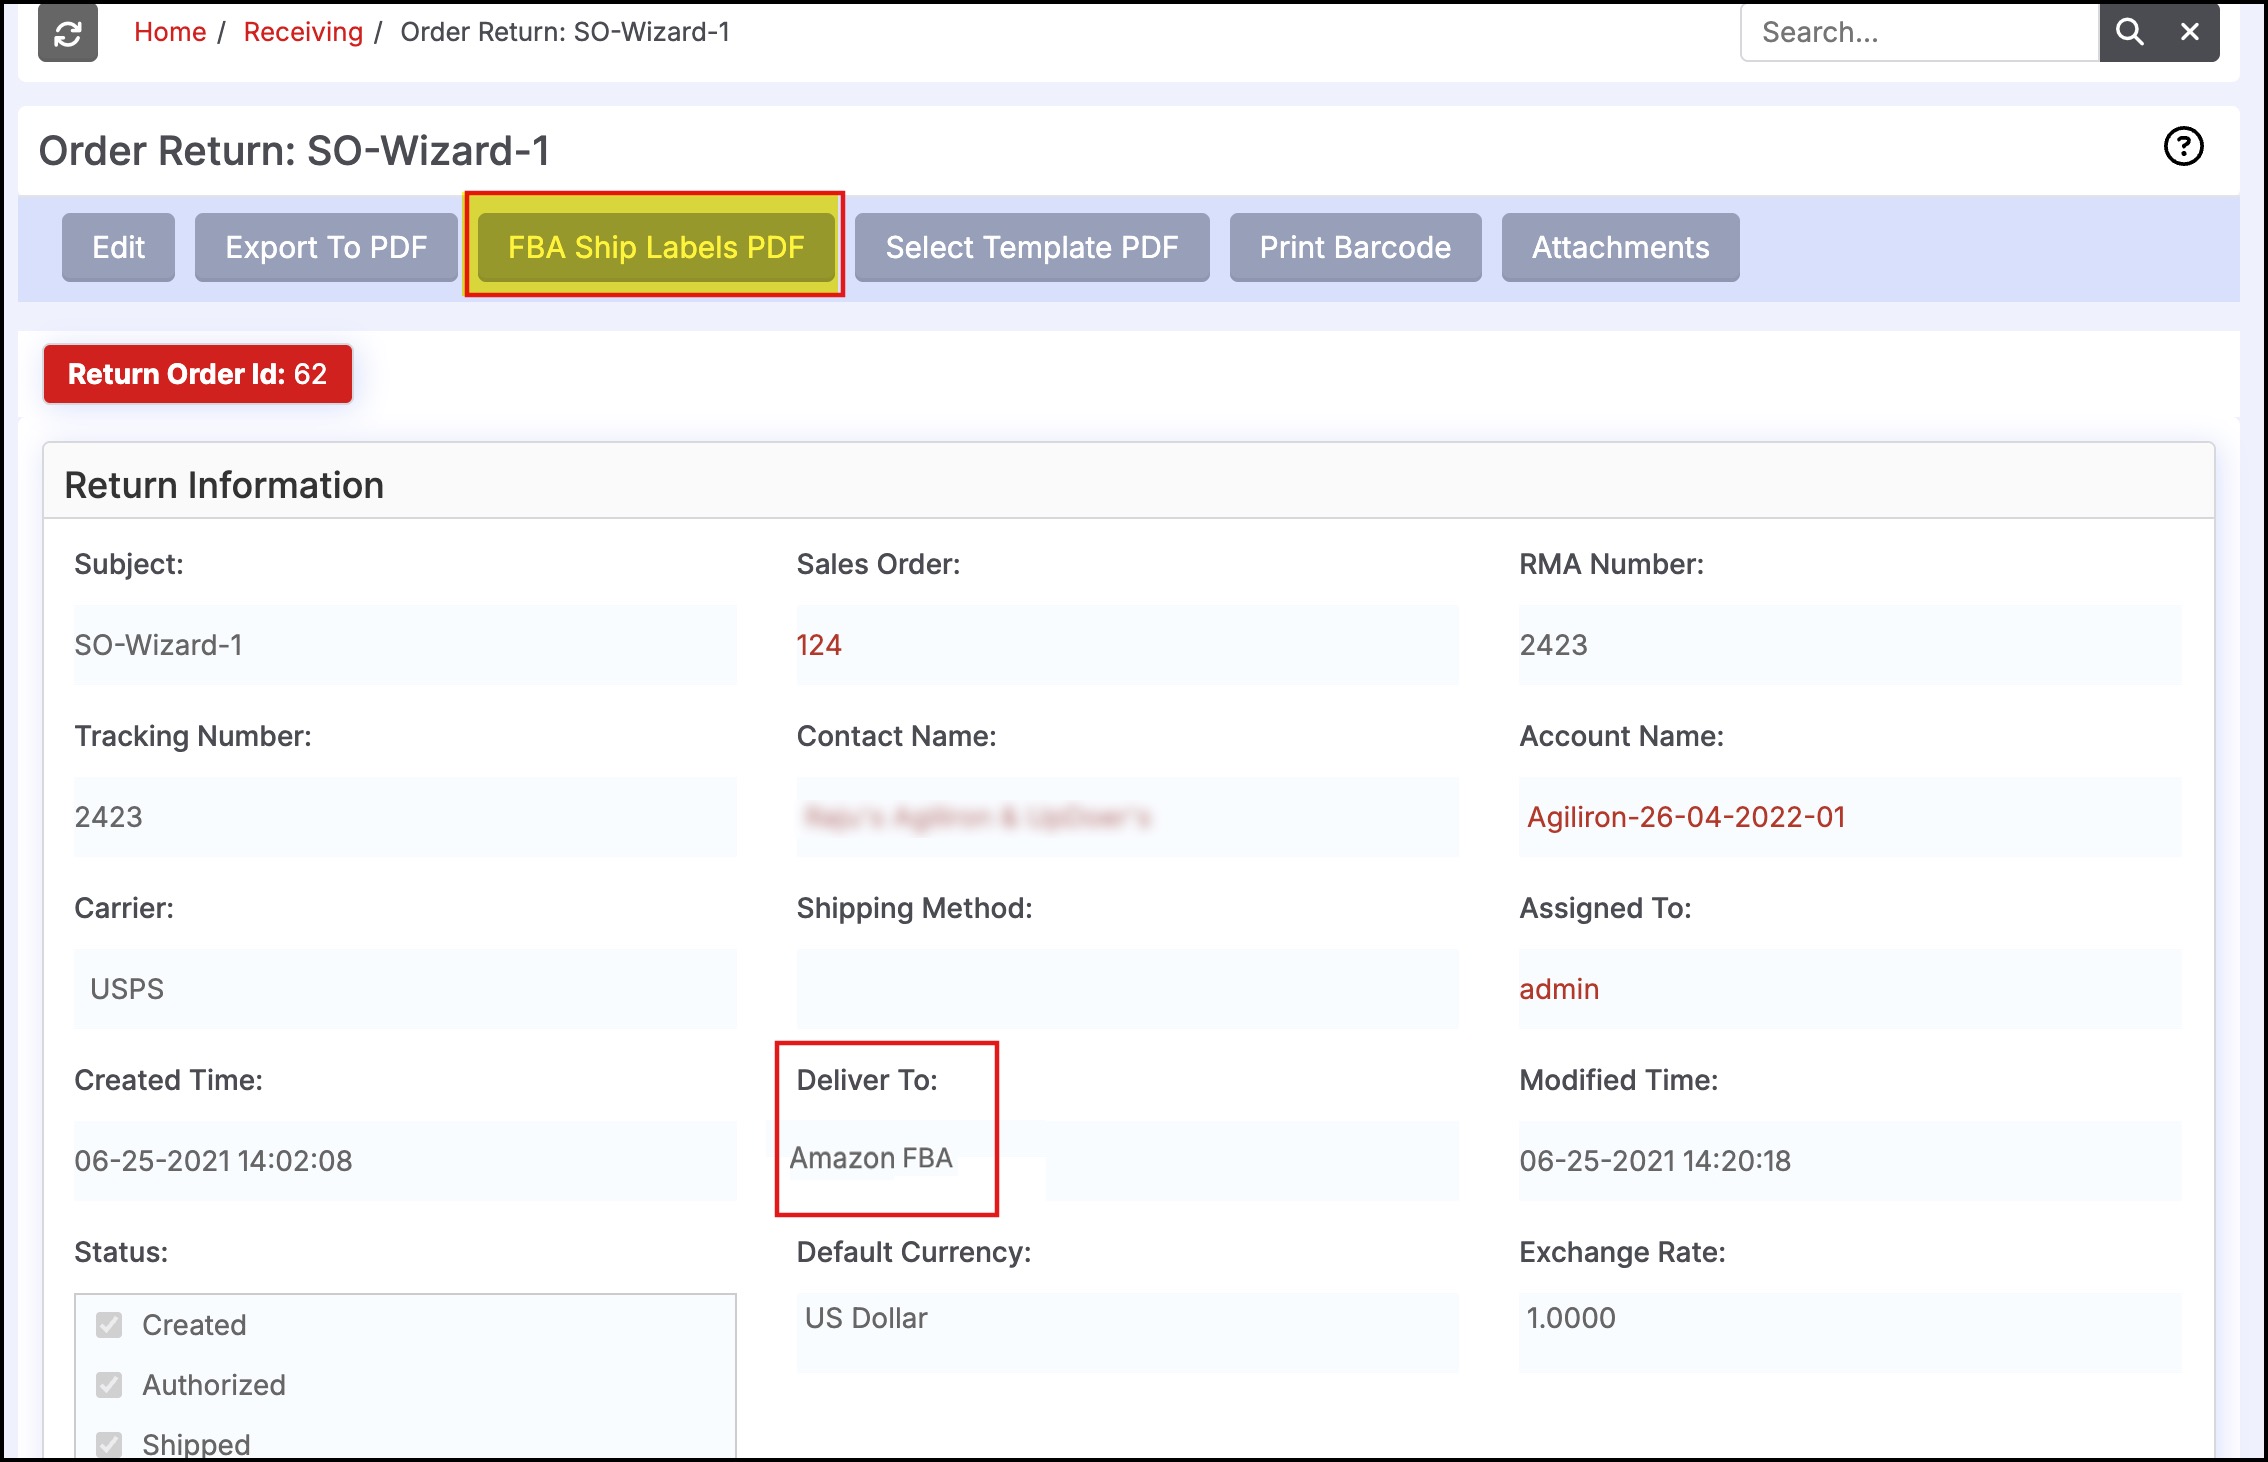2268x1462 pixels.
Task: Go to Home breadcrumb
Action: click(x=170, y=32)
